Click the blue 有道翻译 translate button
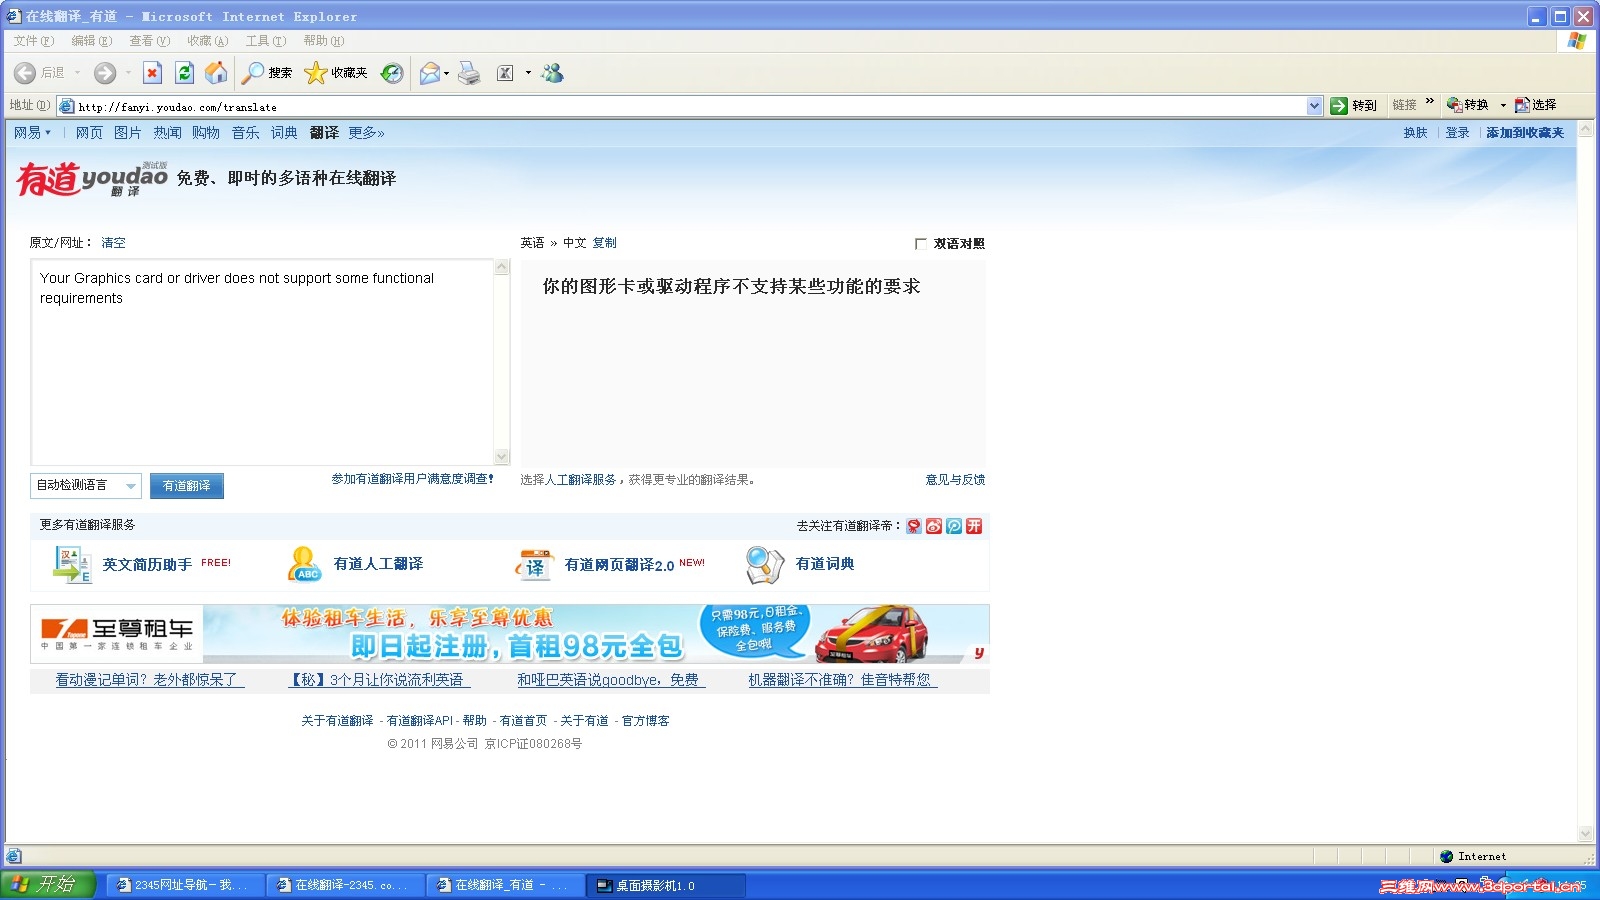Image resolution: width=1600 pixels, height=900 pixels. [187, 486]
